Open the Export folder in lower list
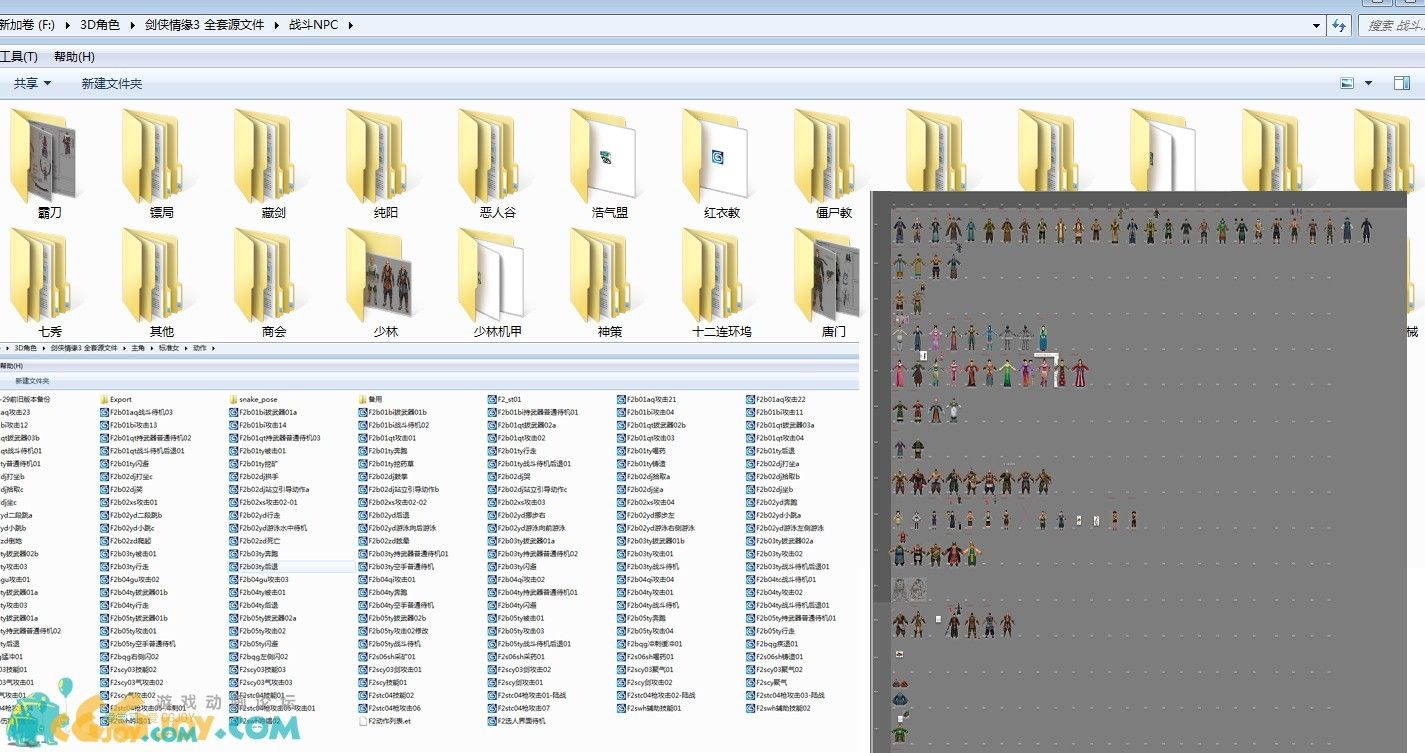Screen dimensions: 1425x753 [115, 399]
